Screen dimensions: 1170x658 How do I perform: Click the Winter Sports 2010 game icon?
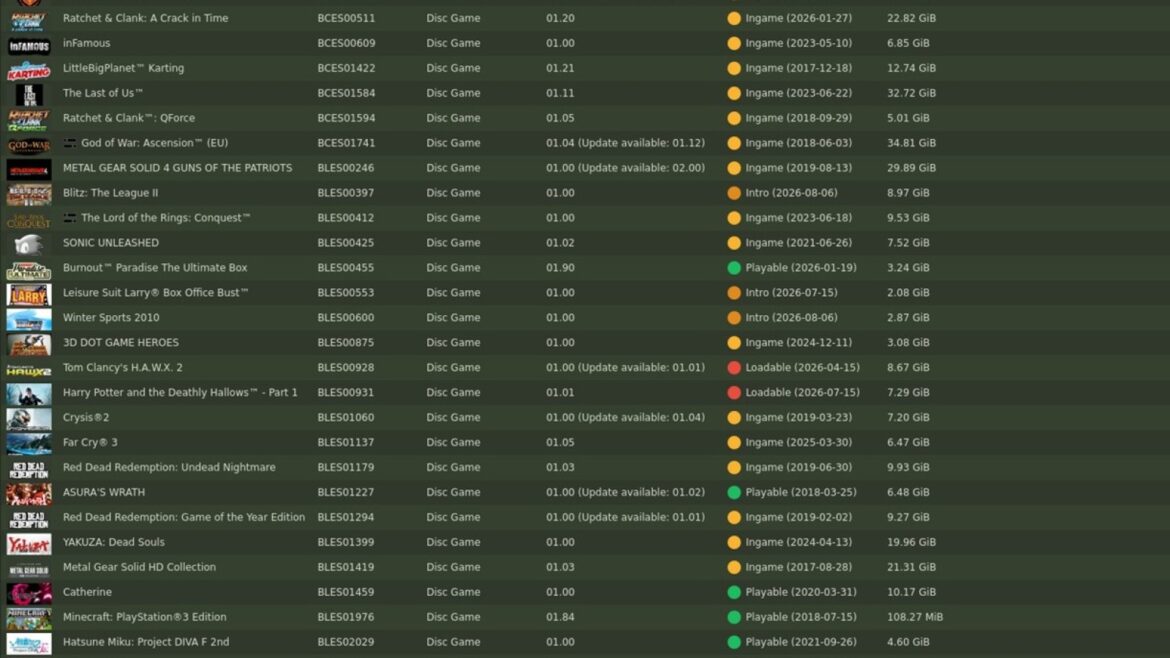click(29, 321)
